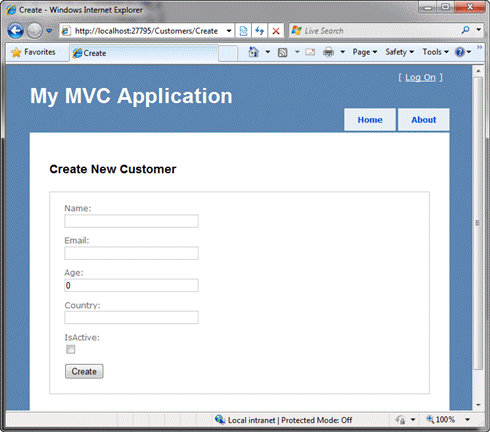Expand the address bar URL dropdown
Screen dimensions: 490x432
[x=229, y=31]
